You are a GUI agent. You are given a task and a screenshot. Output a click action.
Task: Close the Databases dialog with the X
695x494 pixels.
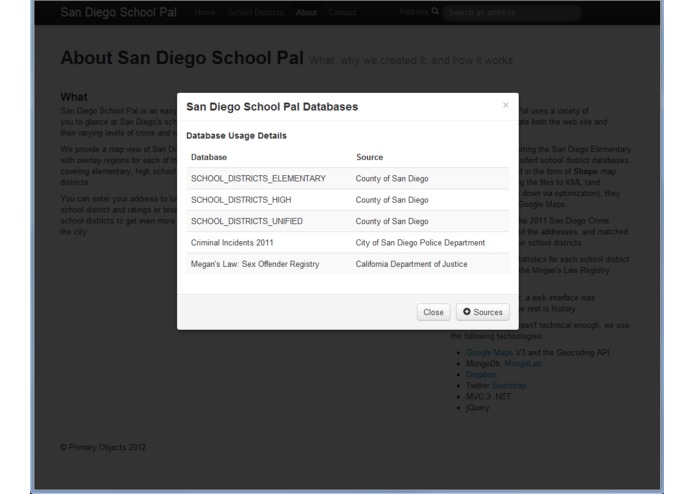point(506,105)
